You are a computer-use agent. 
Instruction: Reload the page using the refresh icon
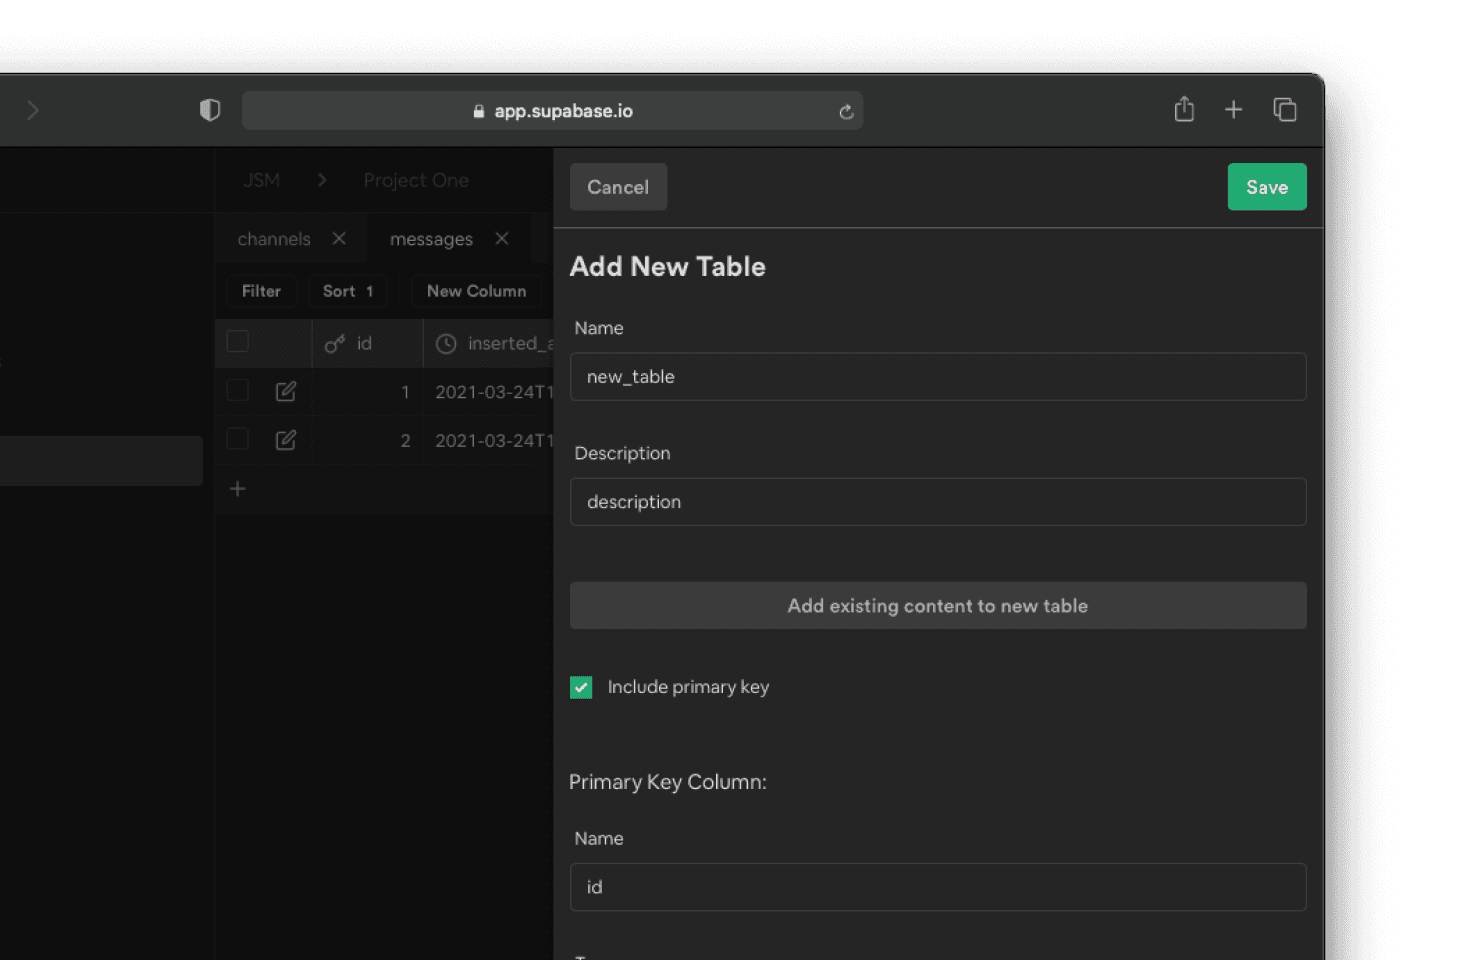[x=846, y=111]
